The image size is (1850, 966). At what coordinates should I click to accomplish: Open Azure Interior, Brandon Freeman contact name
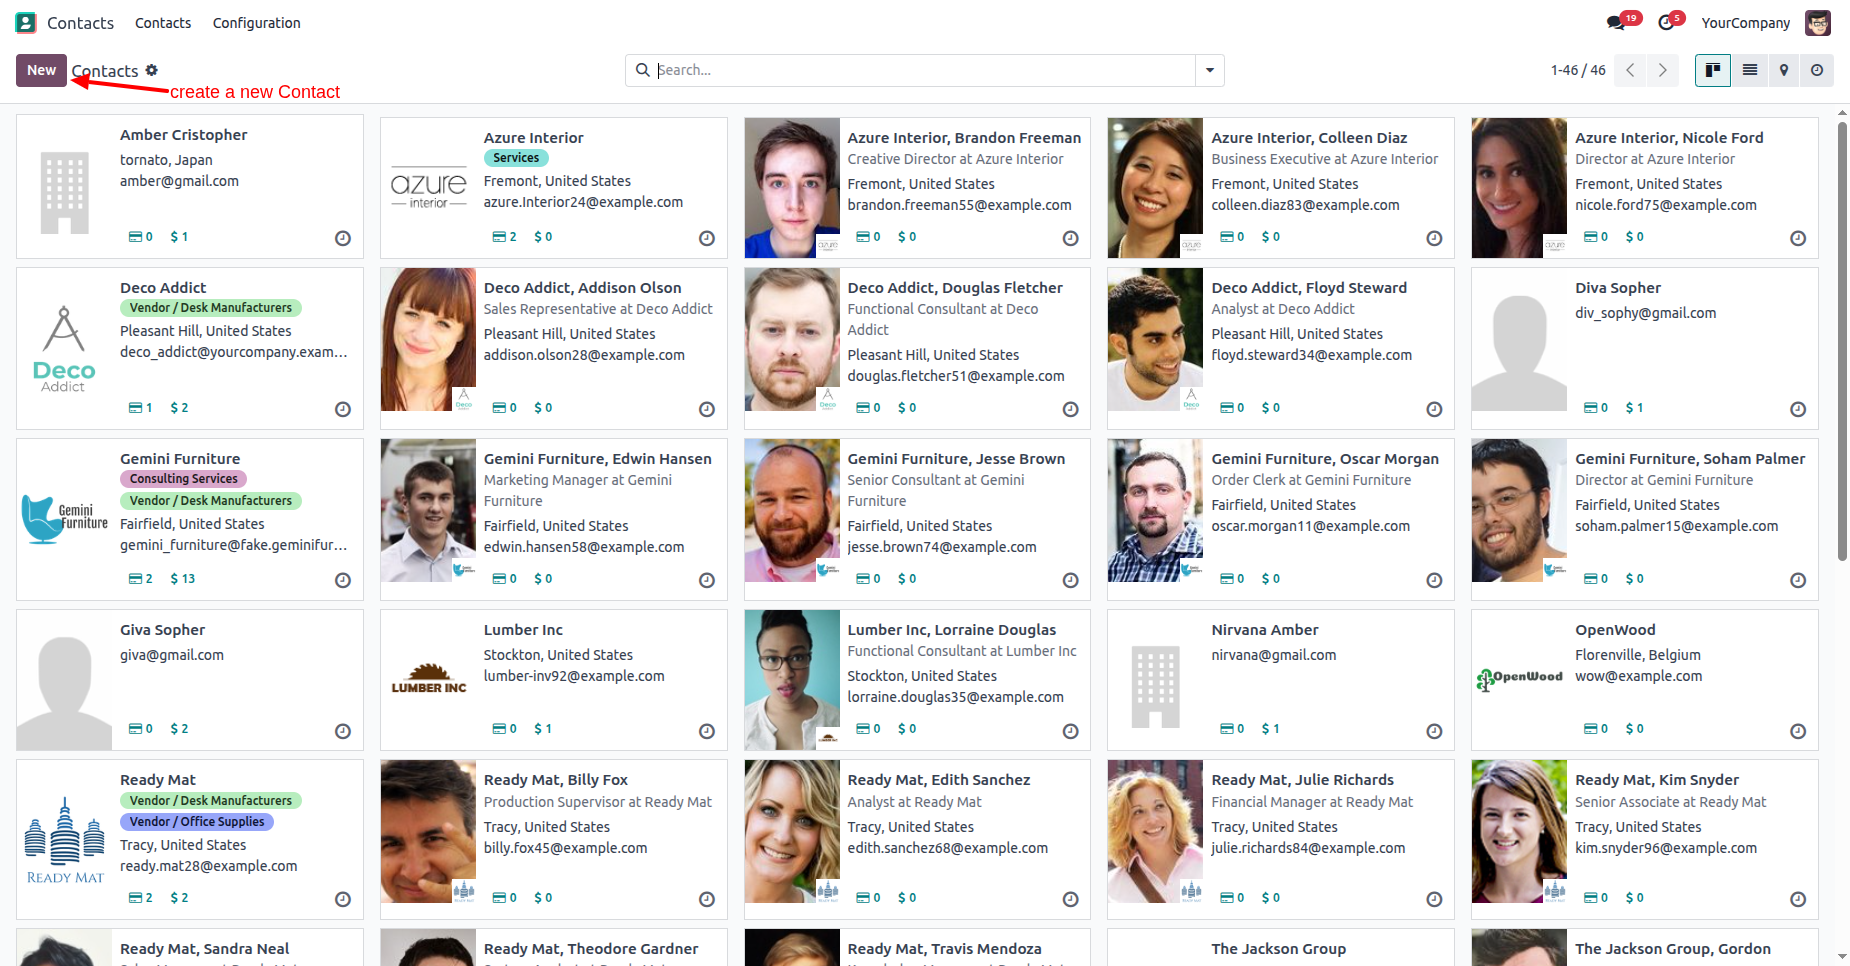tap(964, 138)
